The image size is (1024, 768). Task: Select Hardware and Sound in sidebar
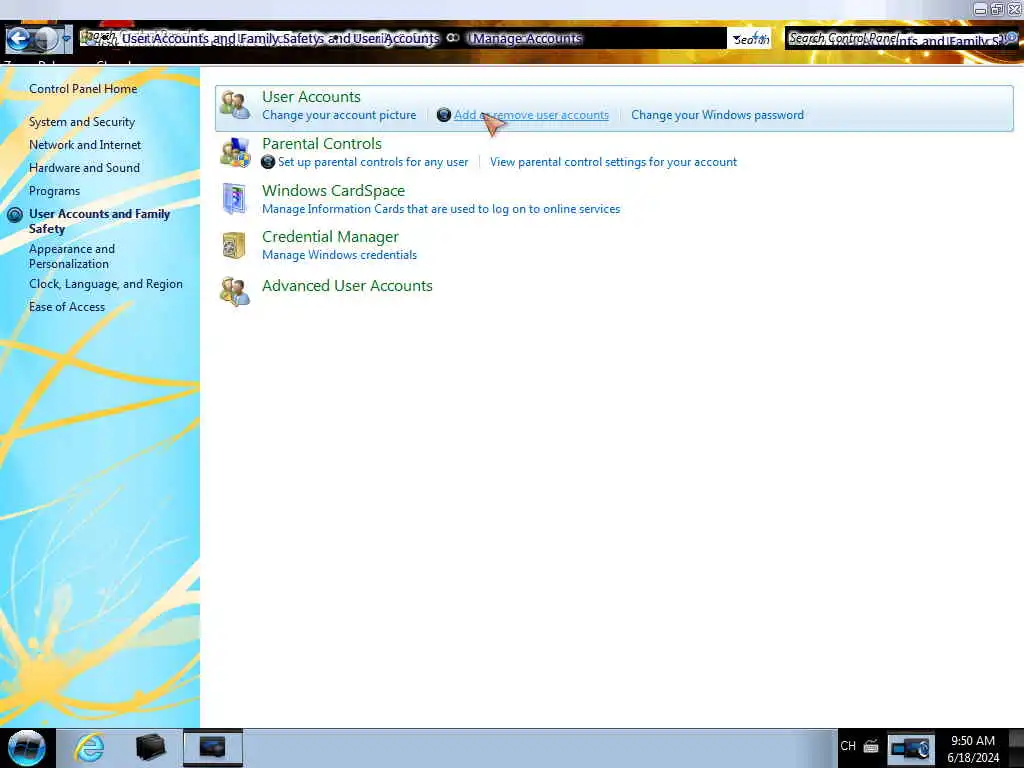84,168
